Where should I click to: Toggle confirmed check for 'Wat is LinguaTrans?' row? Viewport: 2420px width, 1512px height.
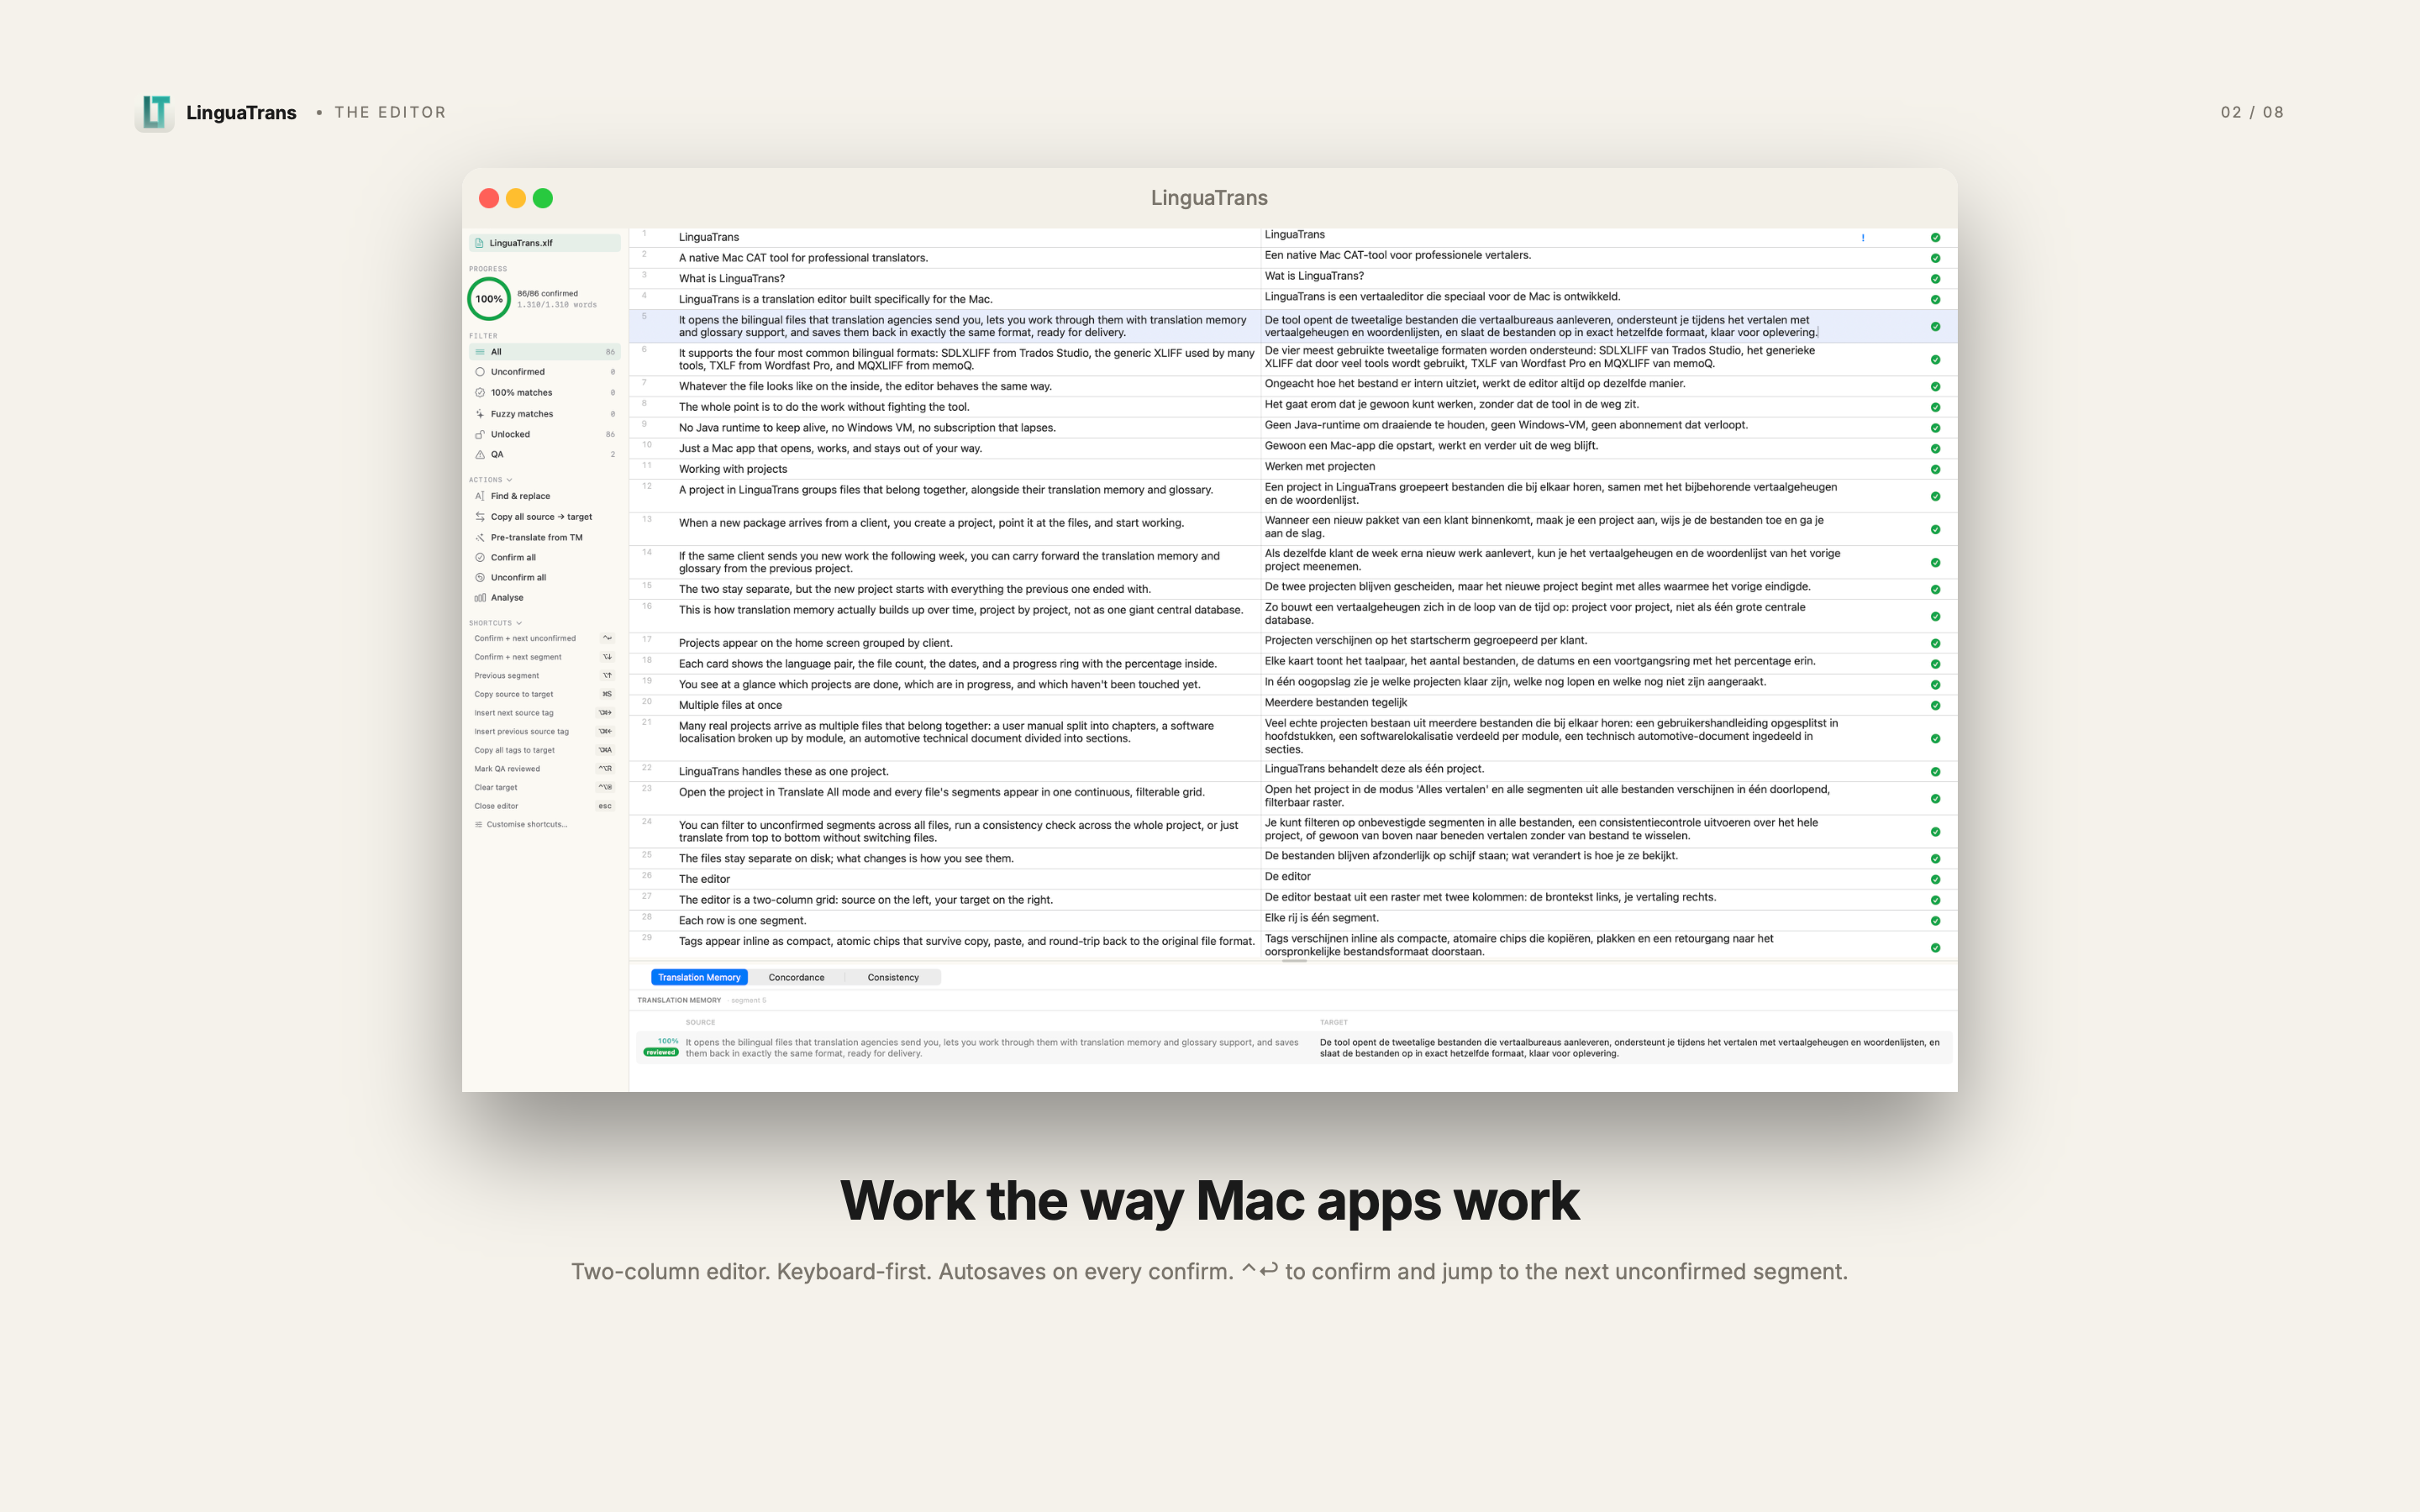click(1935, 279)
